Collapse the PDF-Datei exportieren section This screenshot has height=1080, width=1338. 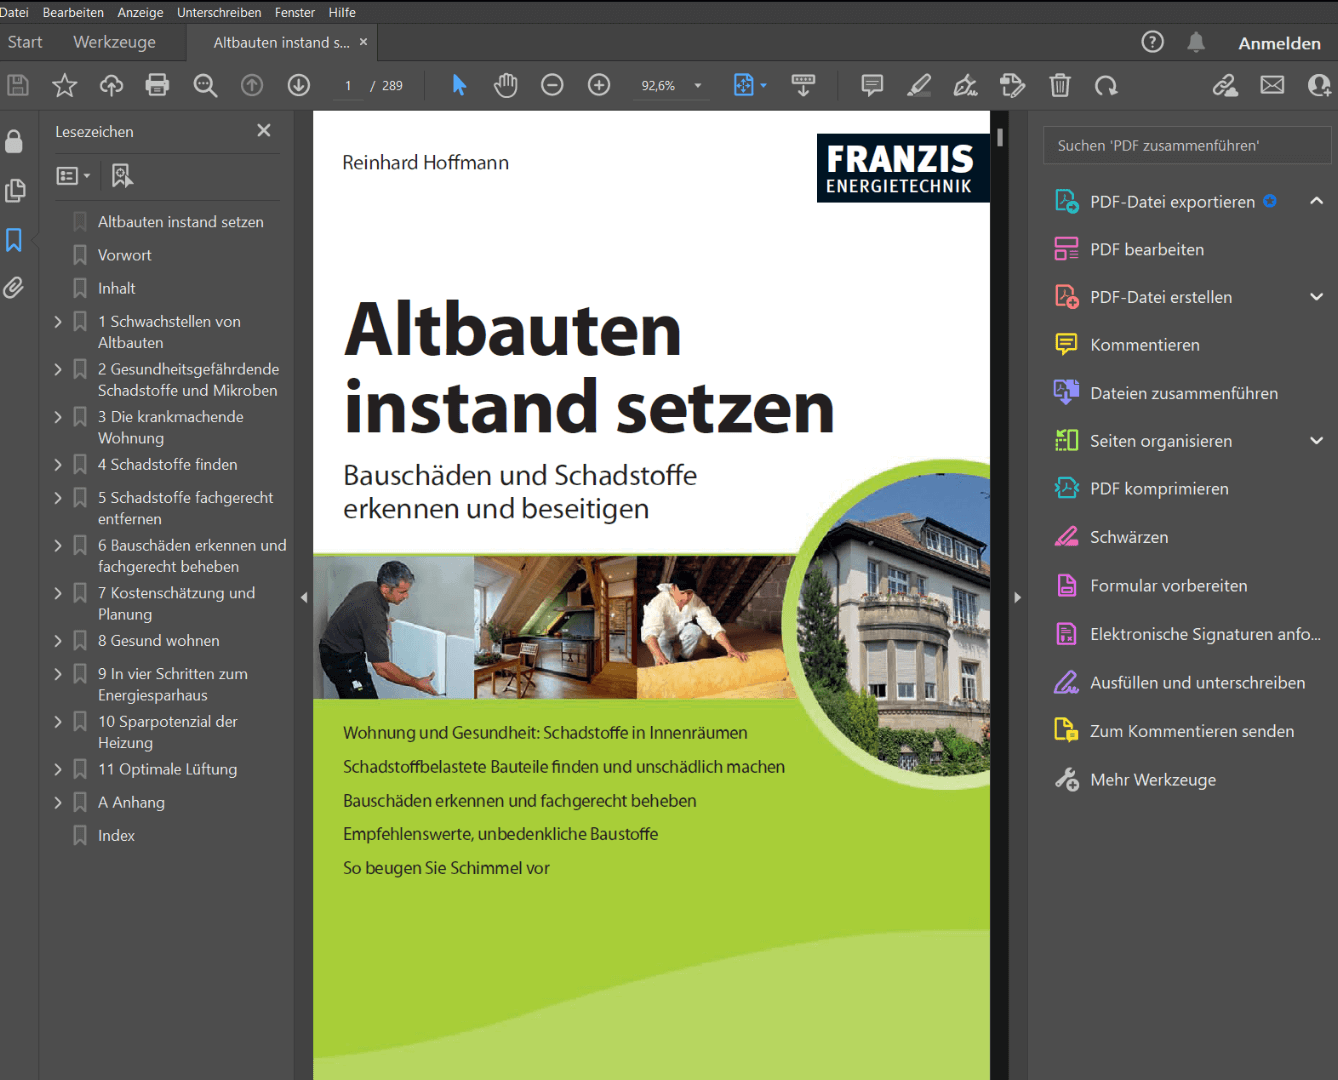(x=1317, y=201)
